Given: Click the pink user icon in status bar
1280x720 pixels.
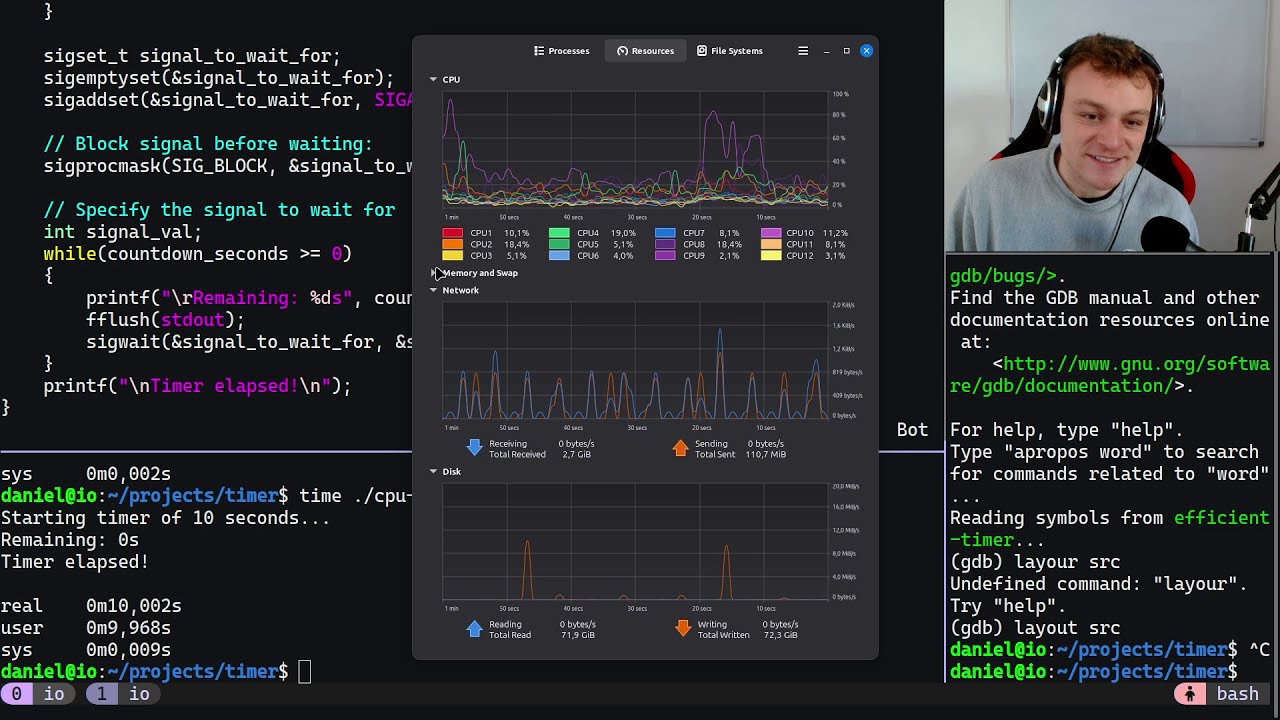Looking at the screenshot, I should click(1189, 694).
